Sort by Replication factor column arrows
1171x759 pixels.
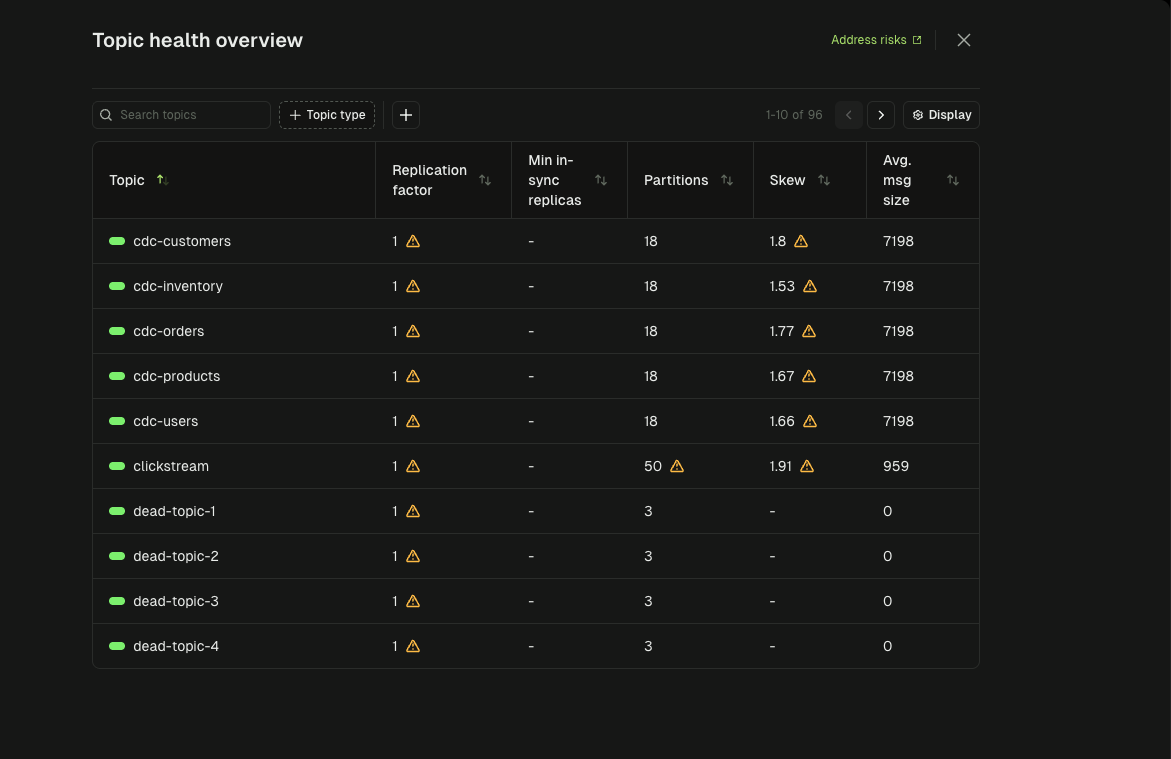click(485, 180)
